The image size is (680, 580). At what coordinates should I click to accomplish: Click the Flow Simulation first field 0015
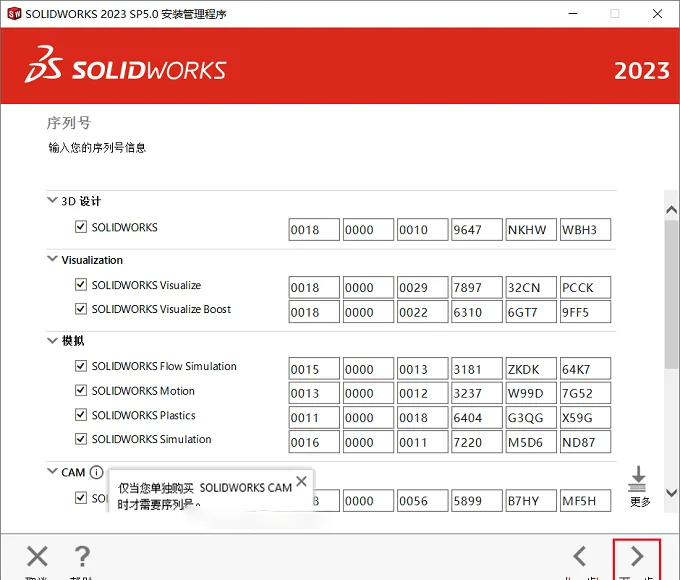pyautogui.click(x=314, y=369)
